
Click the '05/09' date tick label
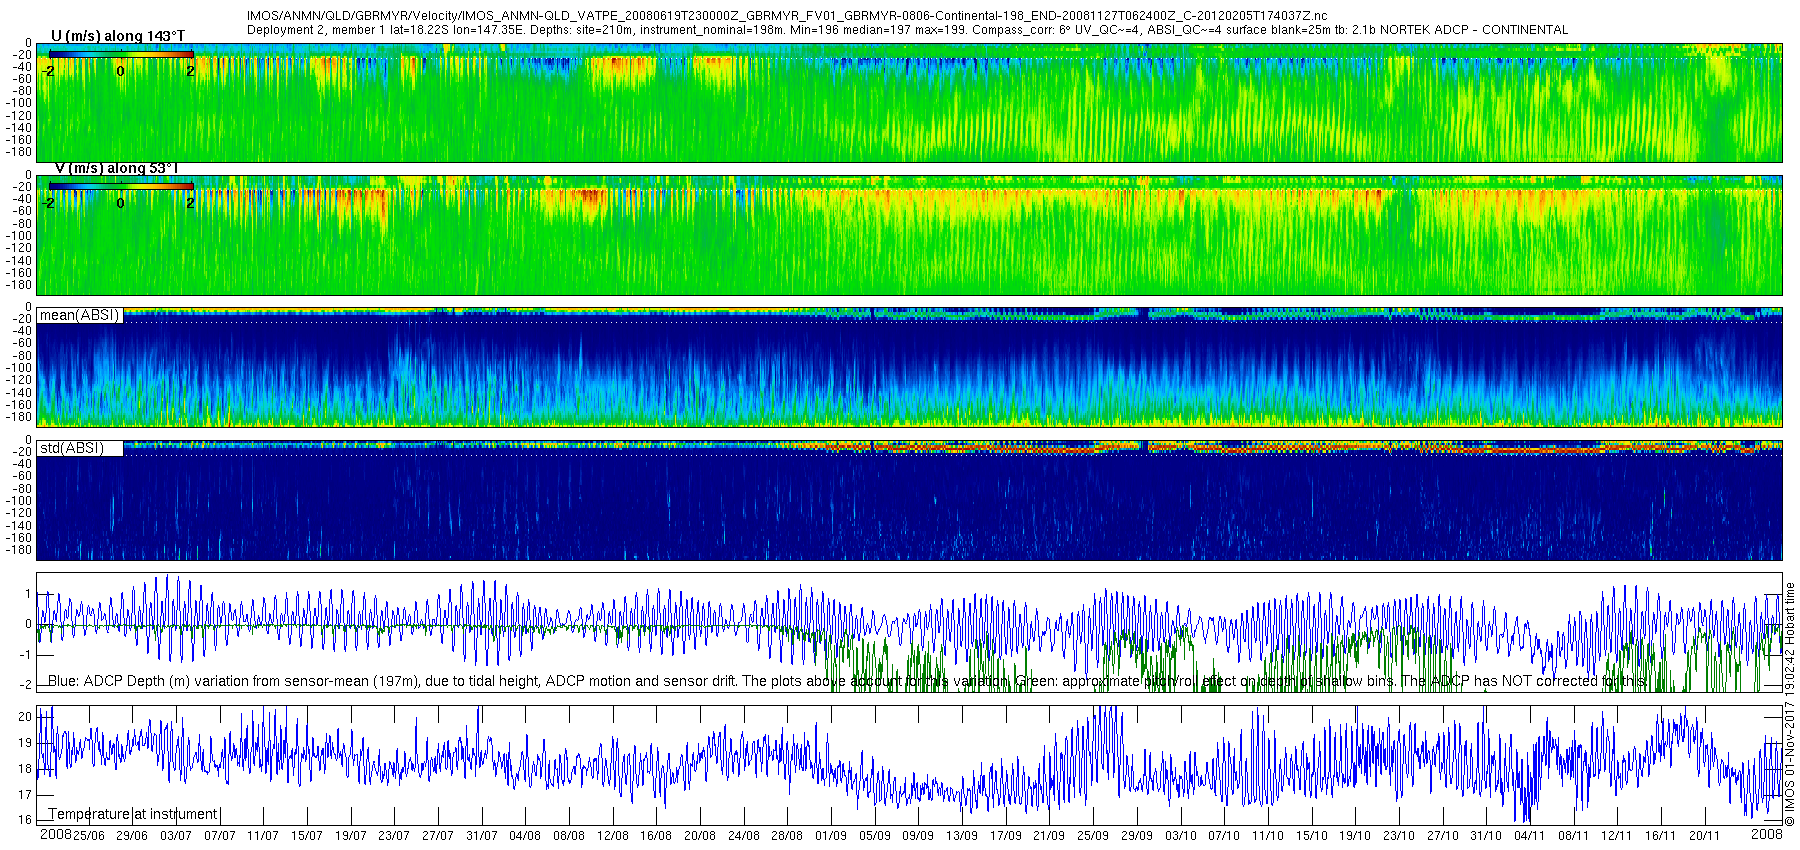pos(875,835)
